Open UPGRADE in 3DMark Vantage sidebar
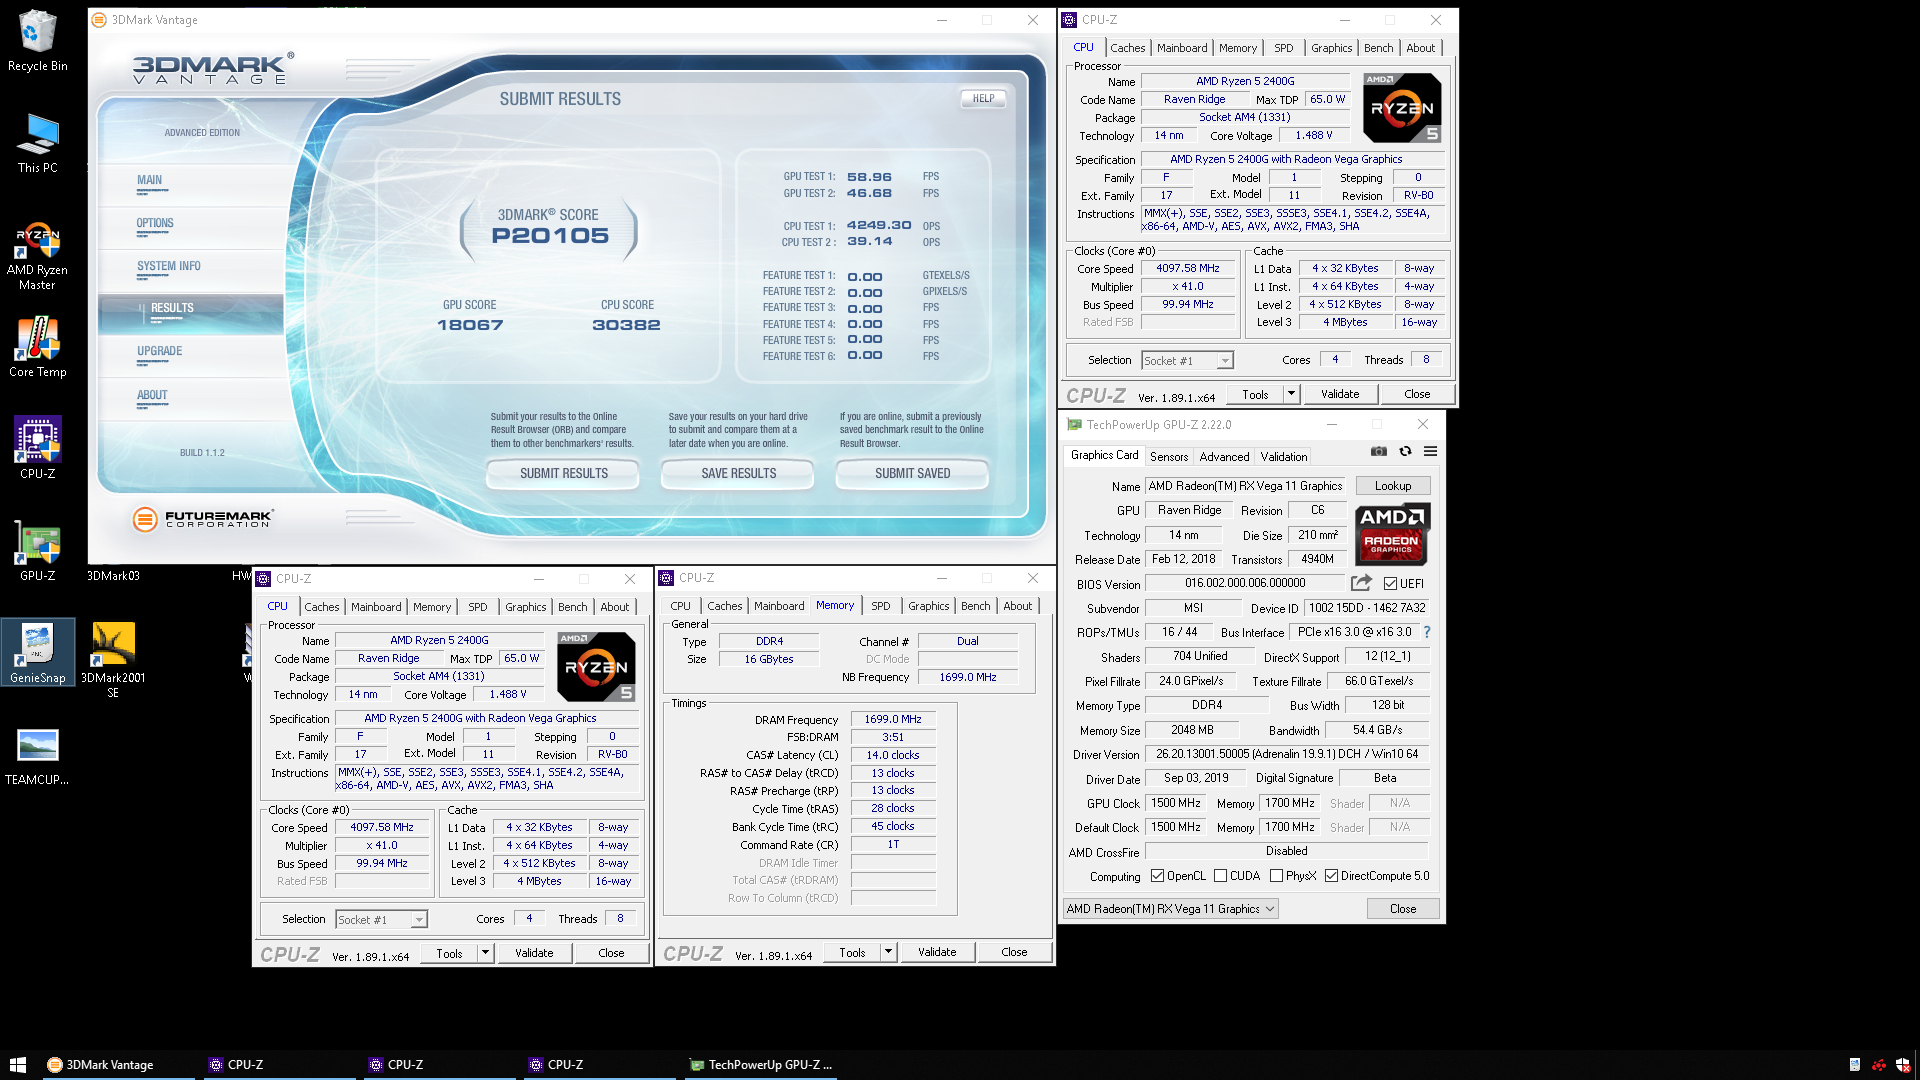1920x1080 pixels. (x=160, y=352)
